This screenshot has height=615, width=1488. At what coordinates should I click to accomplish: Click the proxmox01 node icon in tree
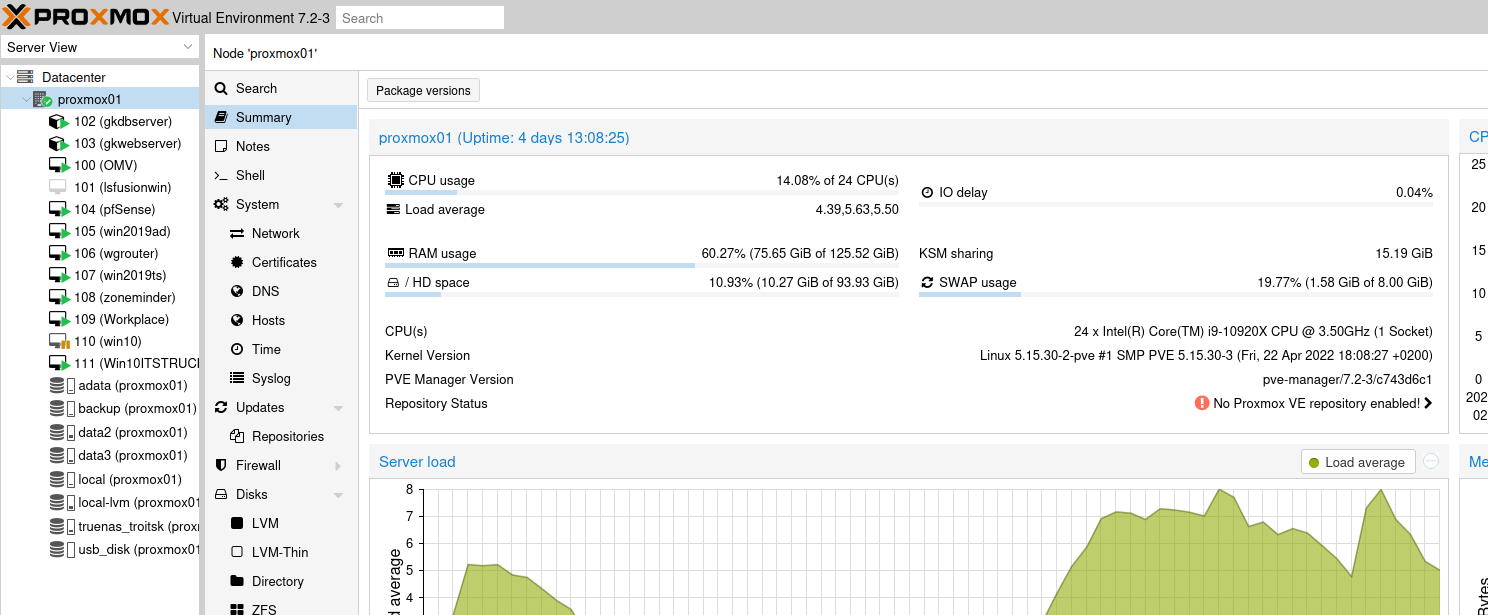point(42,99)
